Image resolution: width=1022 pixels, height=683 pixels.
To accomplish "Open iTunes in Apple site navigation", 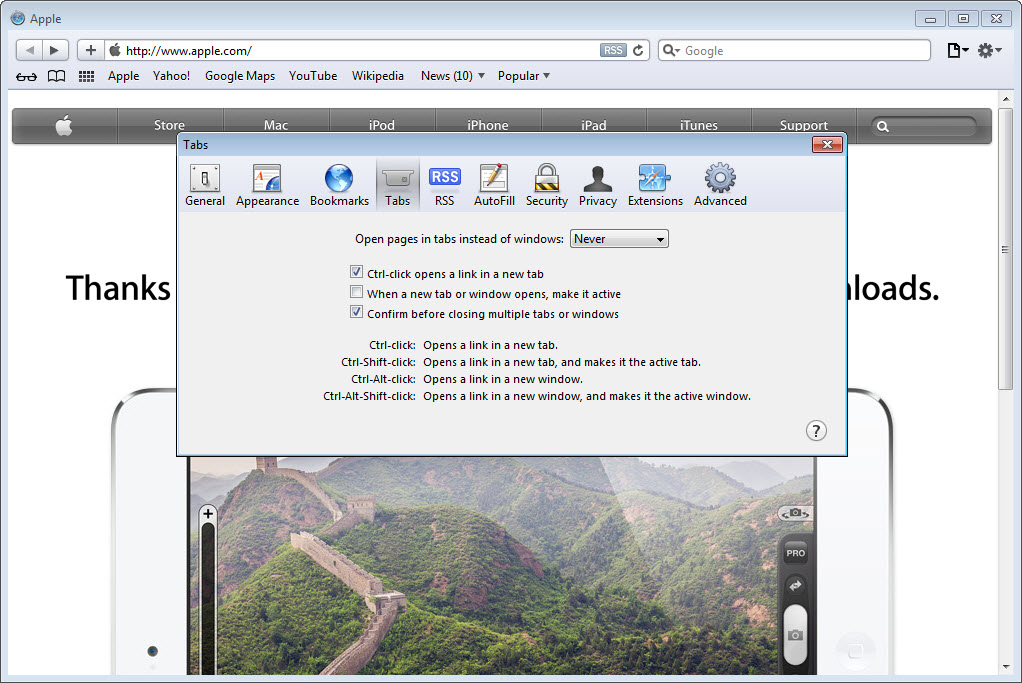I will tap(699, 125).
